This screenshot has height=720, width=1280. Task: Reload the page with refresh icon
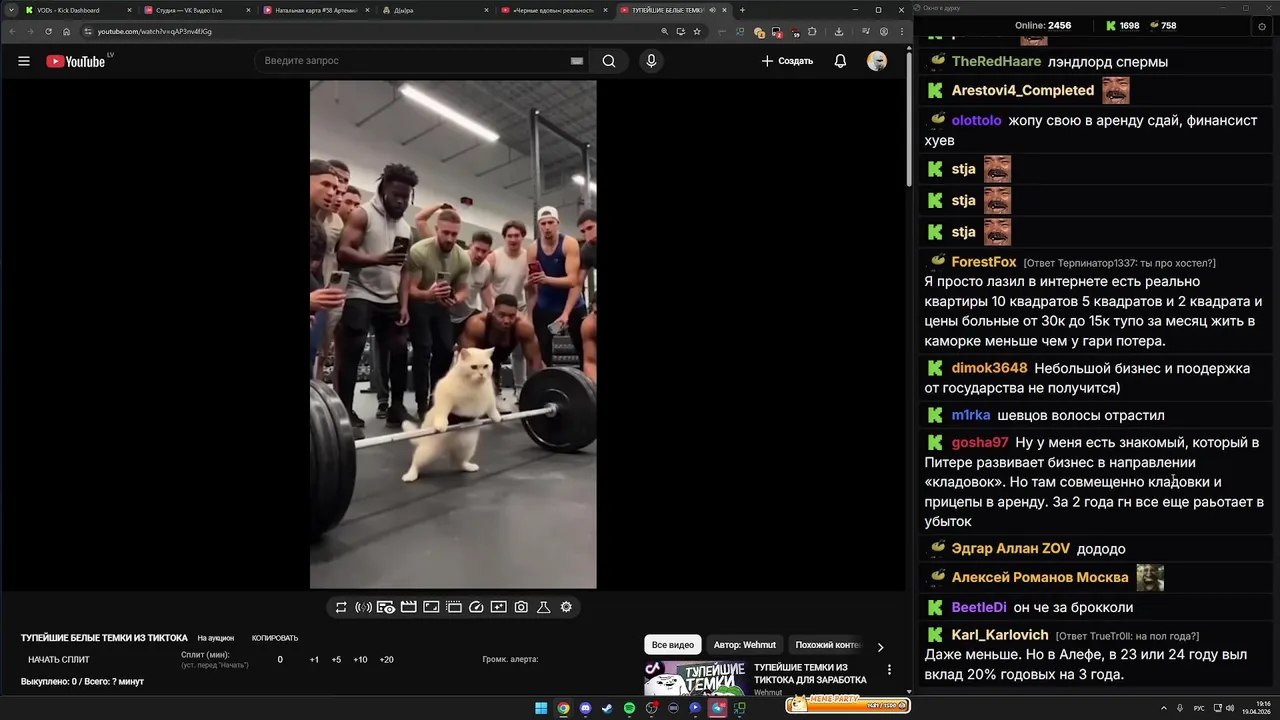(48, 31)
